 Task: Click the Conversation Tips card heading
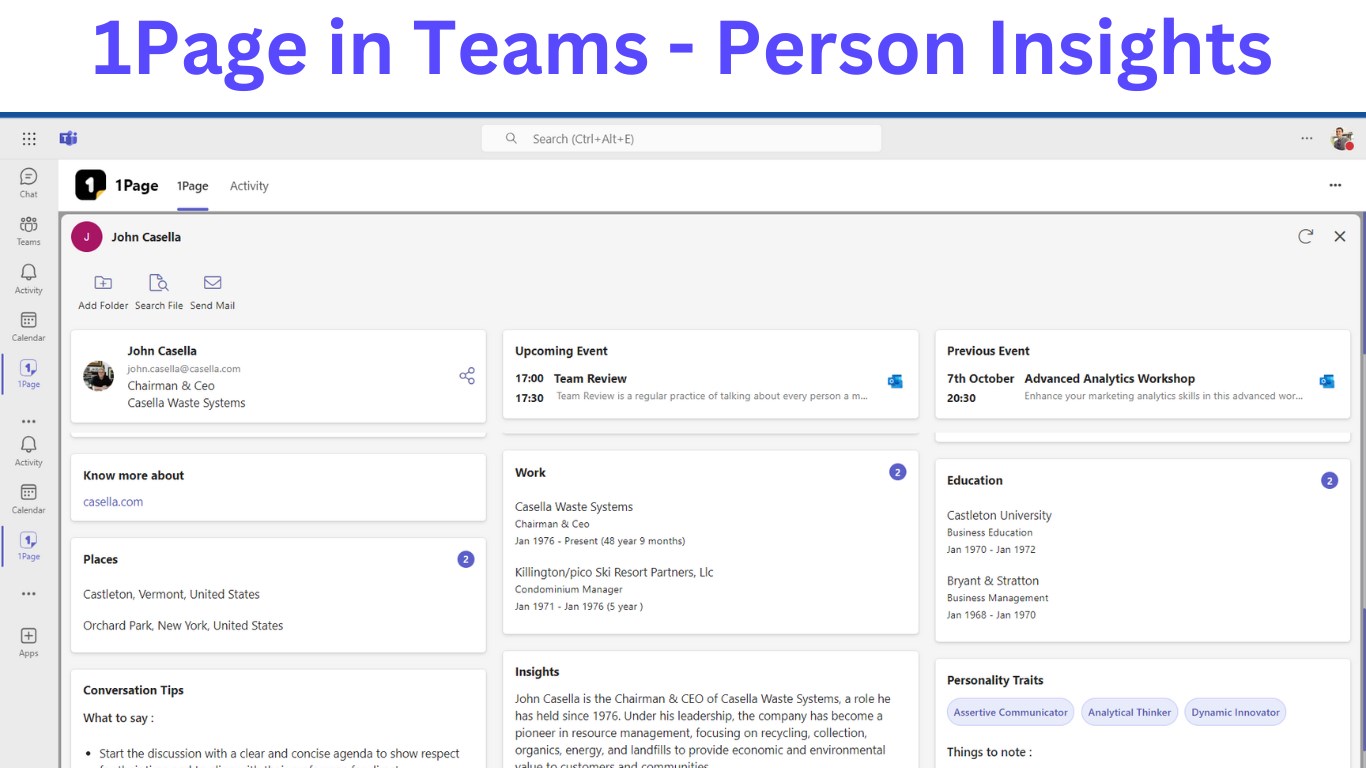(133, 690)
